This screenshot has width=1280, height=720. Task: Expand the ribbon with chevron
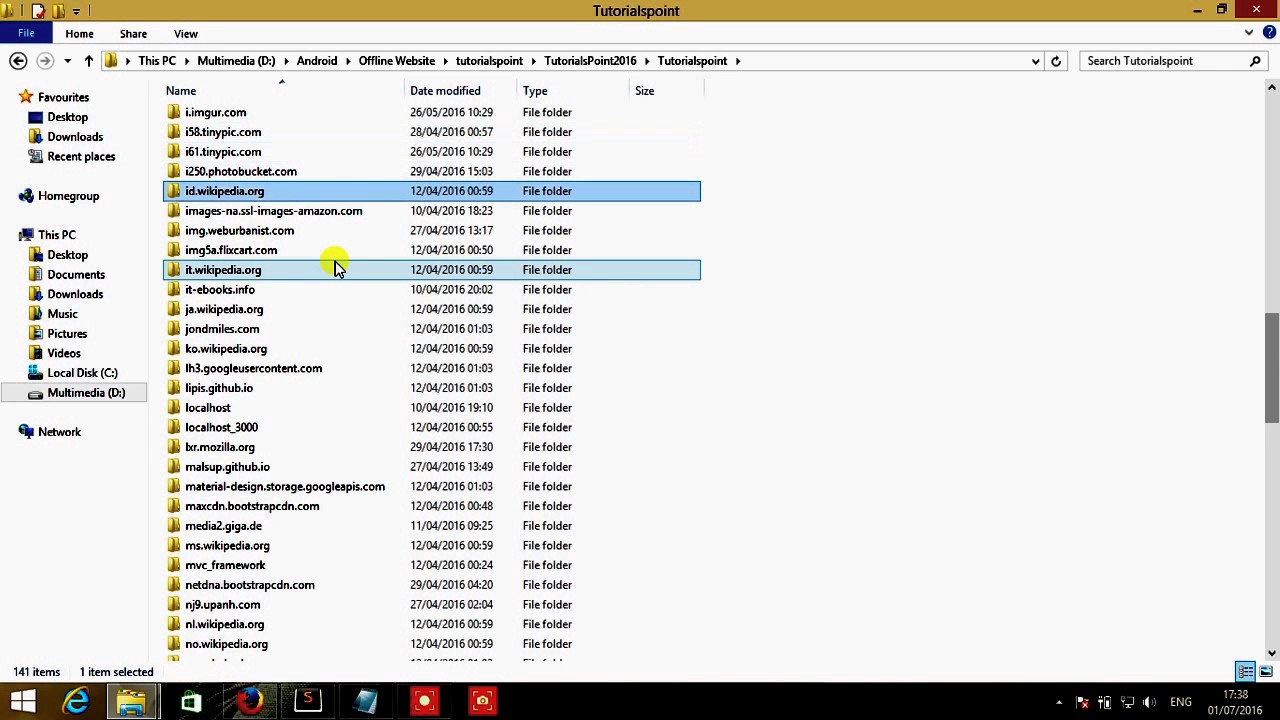[x=1248, y=33]
